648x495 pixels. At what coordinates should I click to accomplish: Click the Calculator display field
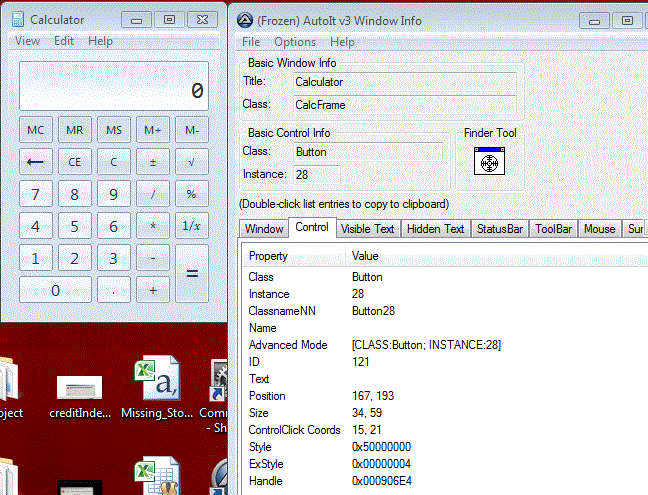(x=114, y=86)
